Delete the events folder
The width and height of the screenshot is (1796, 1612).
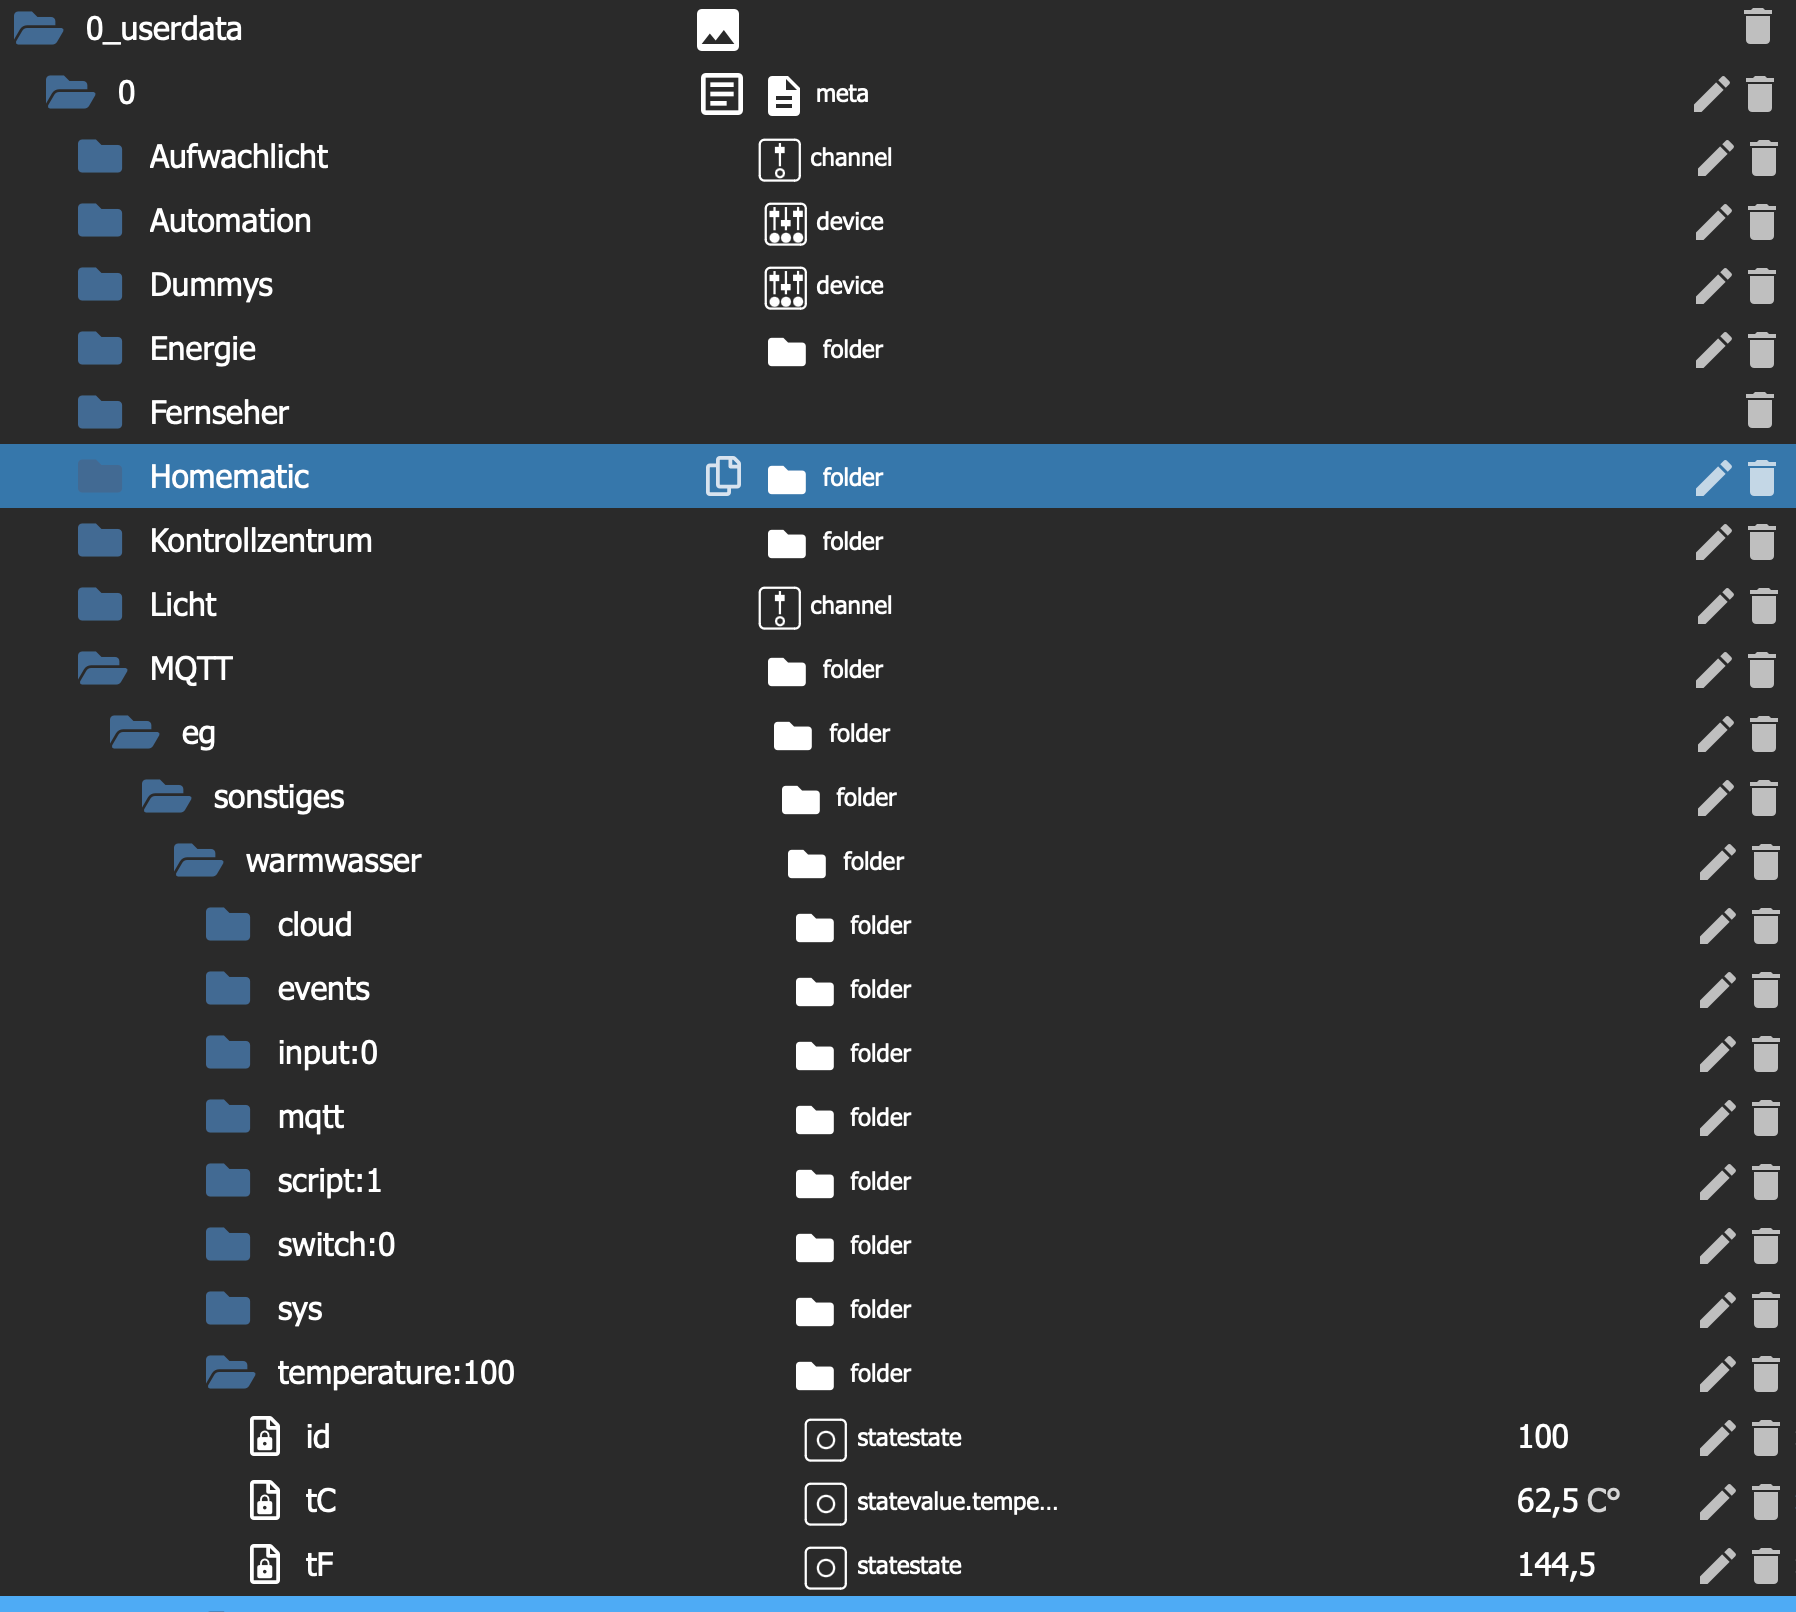coord(1766,990)
